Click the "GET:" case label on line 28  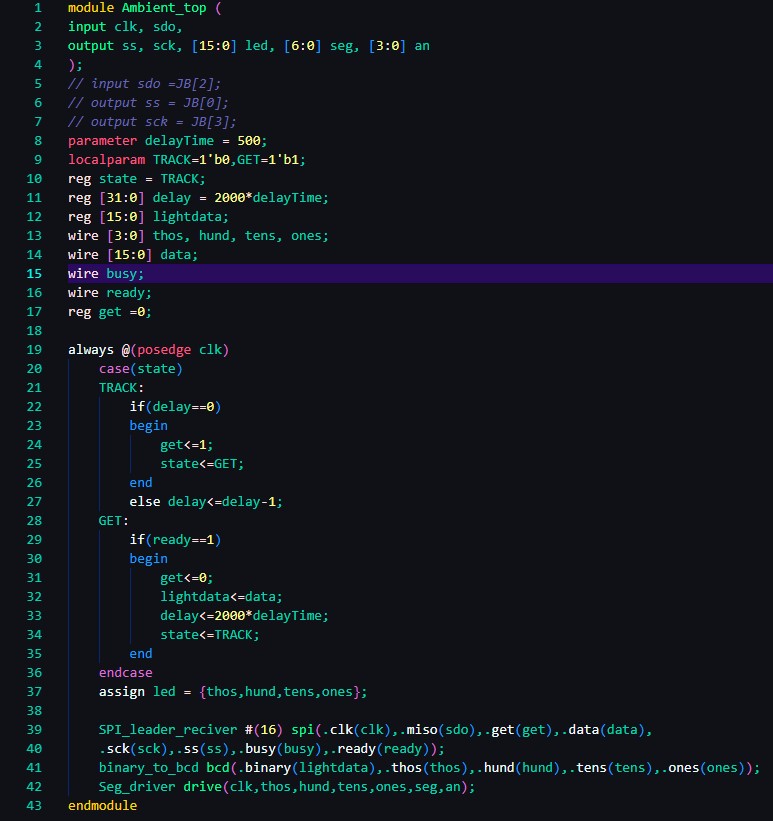click(x=114, y=521)
